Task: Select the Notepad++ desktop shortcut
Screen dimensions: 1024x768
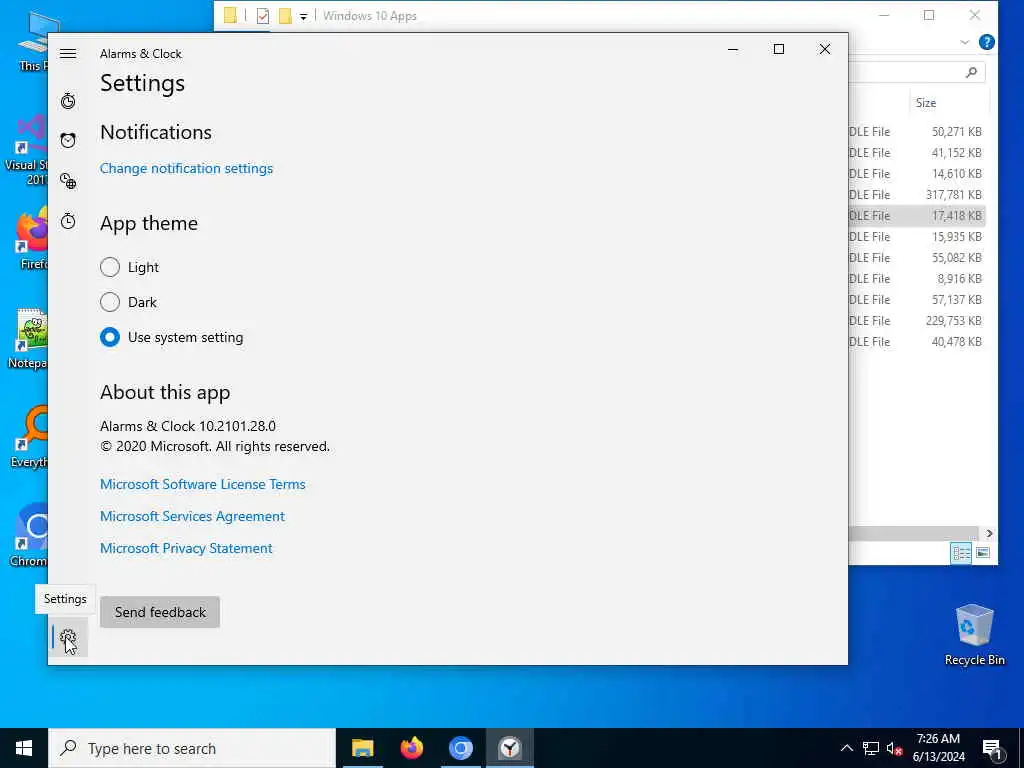Action: coord(27,338)
